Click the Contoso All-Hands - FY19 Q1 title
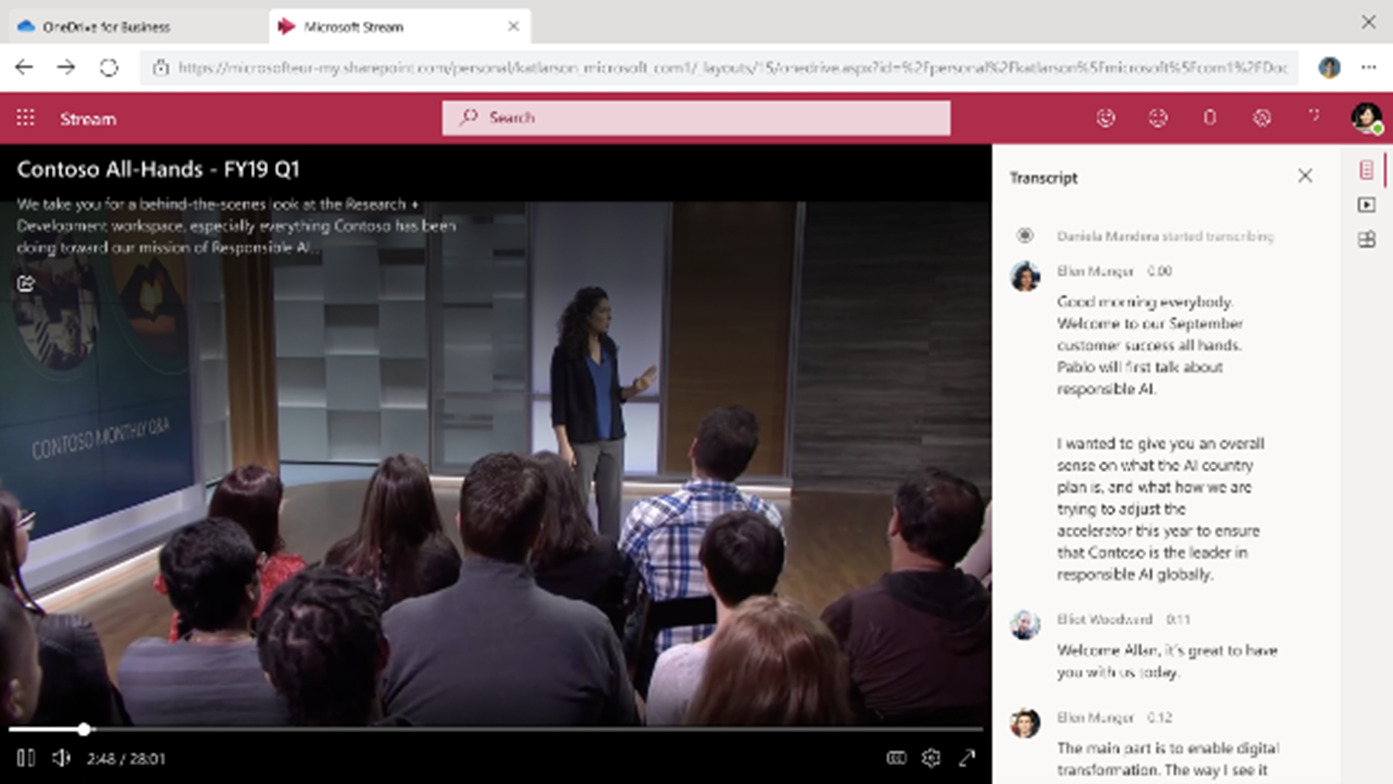Image resolution: width=1393 pixels, height=784 pixels. click(x=158, y=169)
